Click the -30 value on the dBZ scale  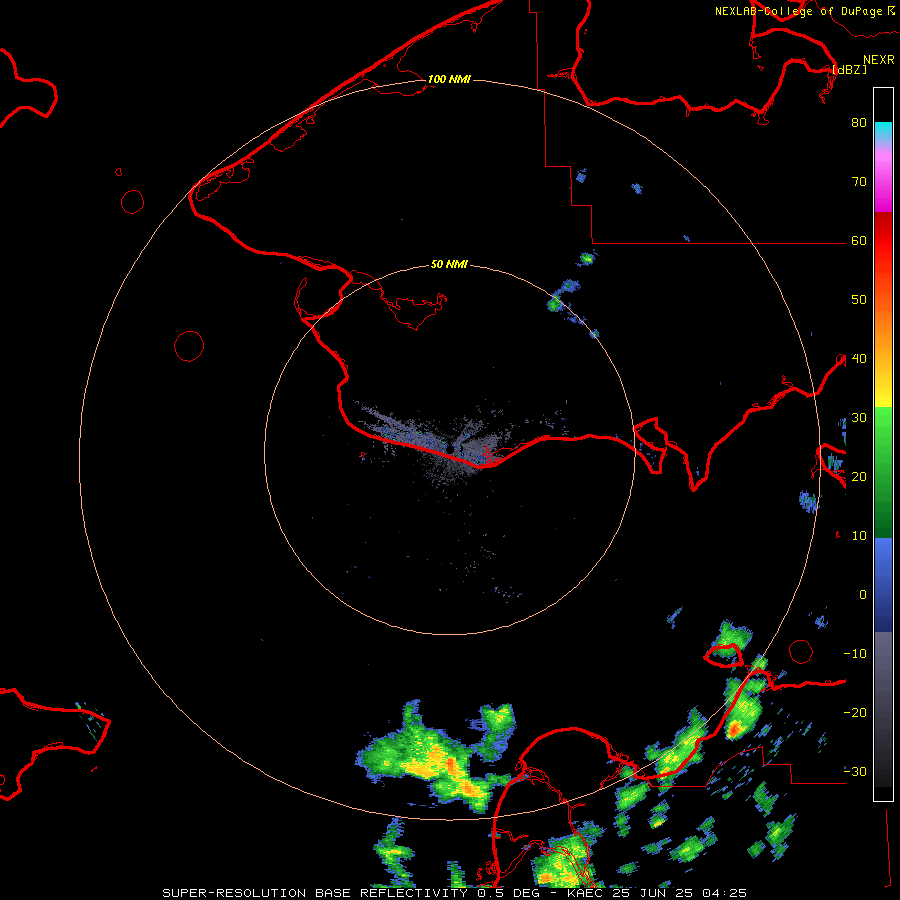click(x=855, y=771)
